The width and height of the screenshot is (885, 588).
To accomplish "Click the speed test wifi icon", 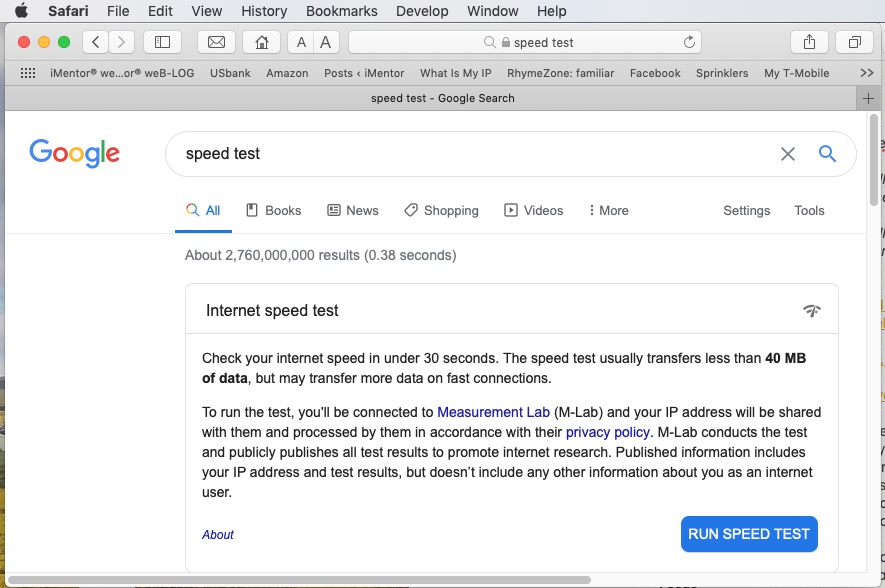I will click(812, 310).
